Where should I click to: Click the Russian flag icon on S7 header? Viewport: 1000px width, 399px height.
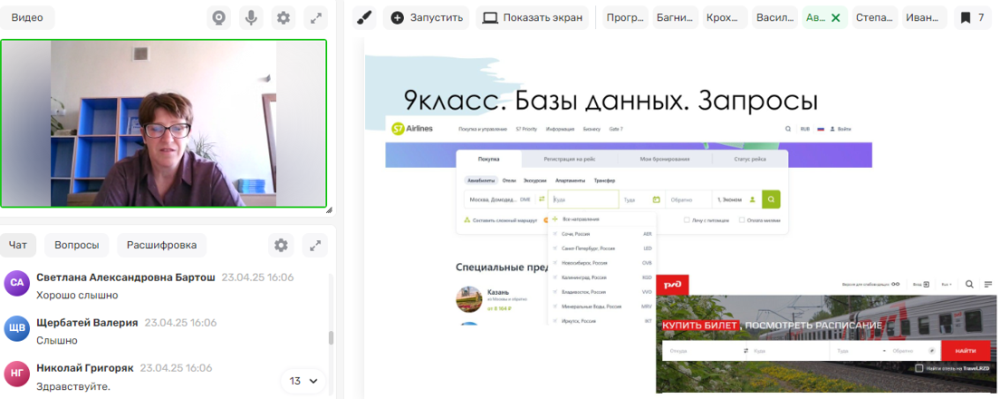click(821, 129)
